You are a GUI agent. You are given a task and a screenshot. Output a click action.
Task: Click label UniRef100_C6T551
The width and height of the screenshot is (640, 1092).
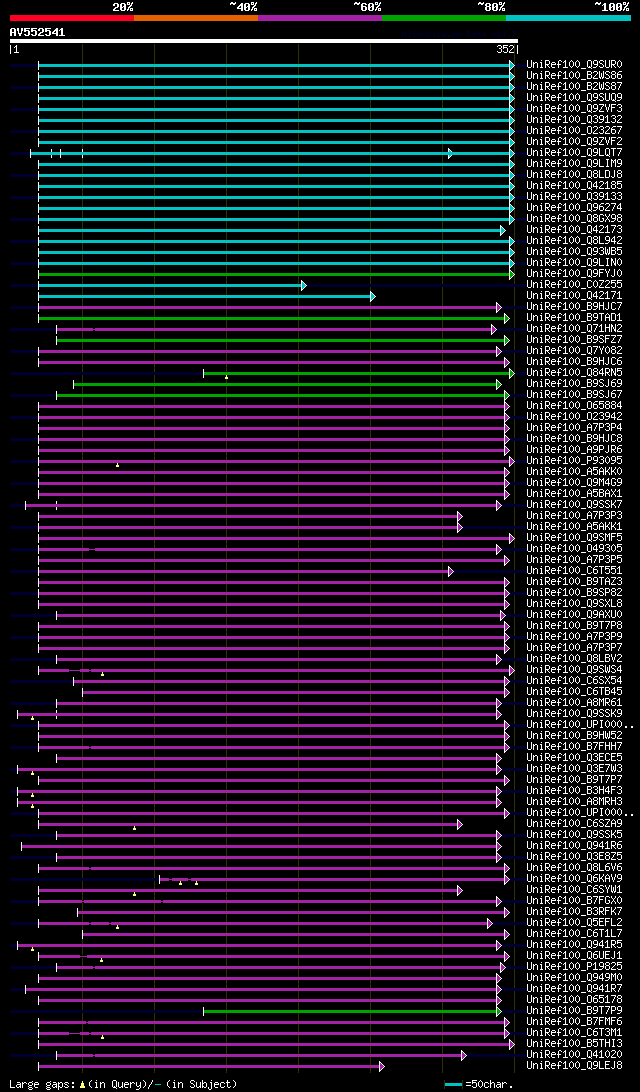point(575,570)
